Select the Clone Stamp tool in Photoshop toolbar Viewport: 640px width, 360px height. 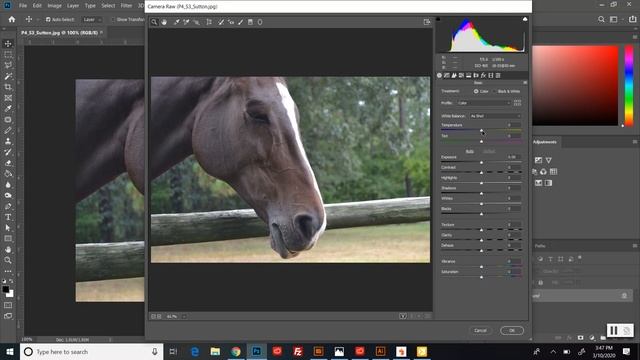click(8, 141)
